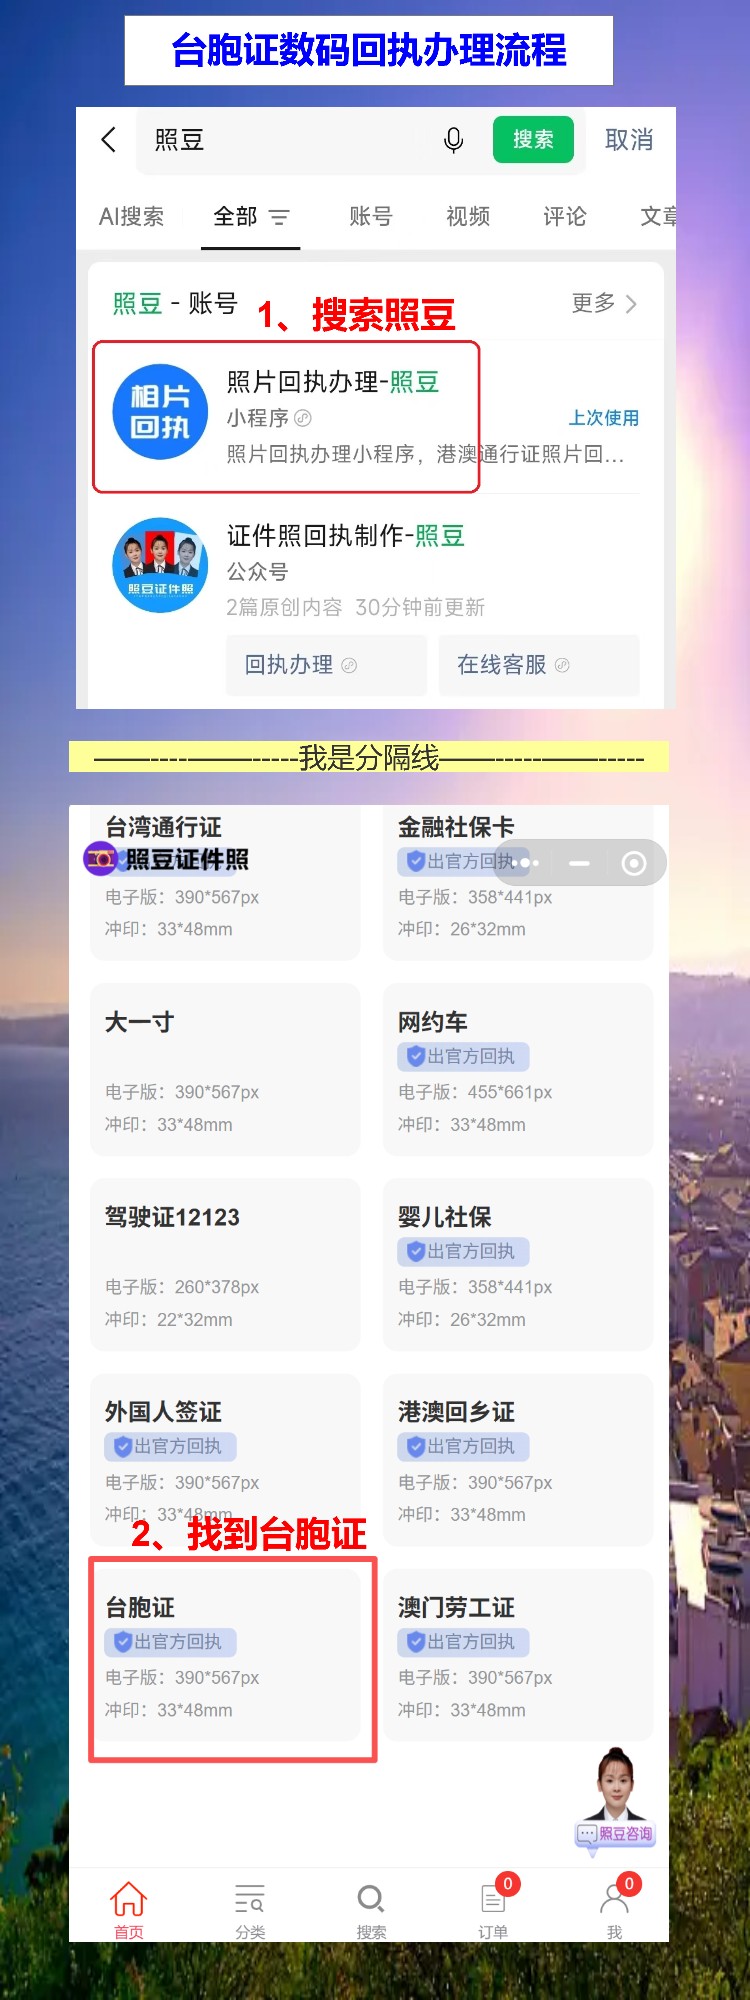Tap the 照豆证件照 camera logo icon
This screenshot has height=2000, width=750.
[100, 859]
